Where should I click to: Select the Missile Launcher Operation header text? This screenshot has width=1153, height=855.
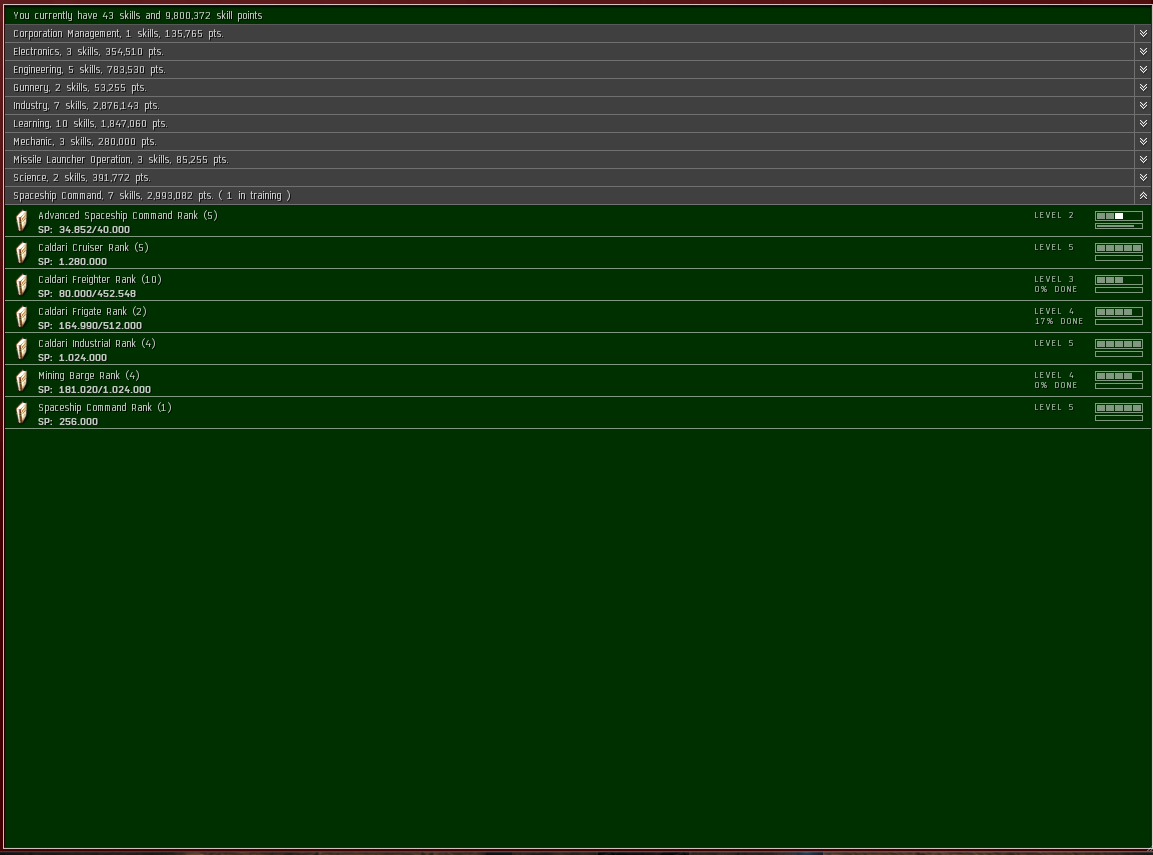121,160
